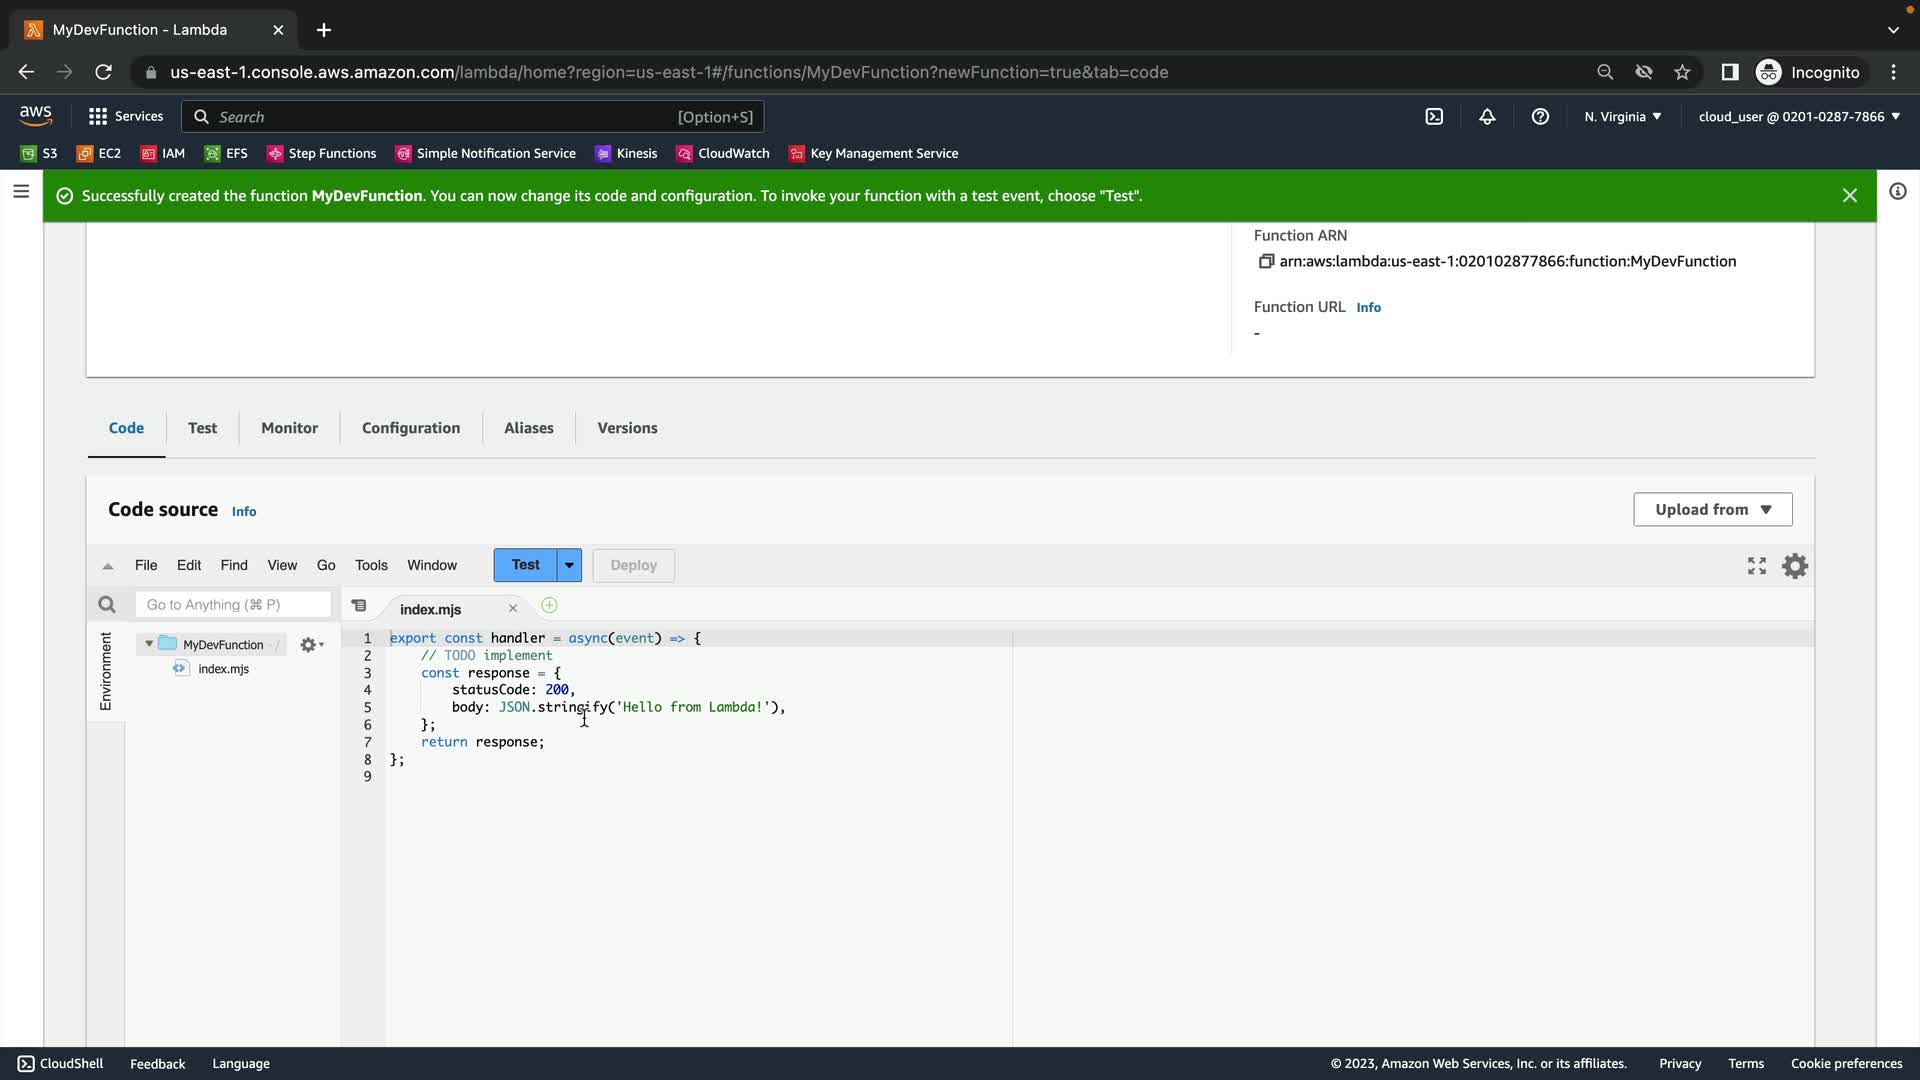Collapse the editor menu bar arrow
This screenshot has width=1920, height=1080.
click(108, 566)
